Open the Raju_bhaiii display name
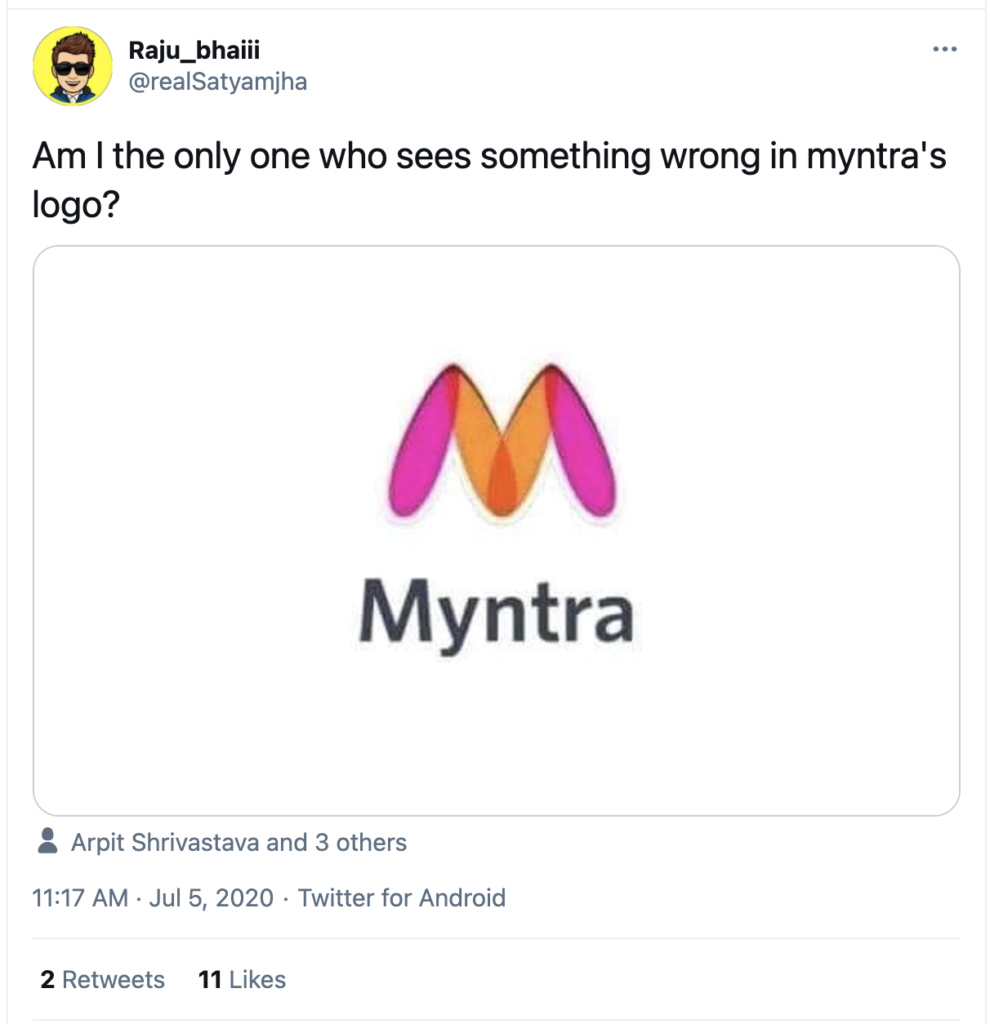 point(194,50)
